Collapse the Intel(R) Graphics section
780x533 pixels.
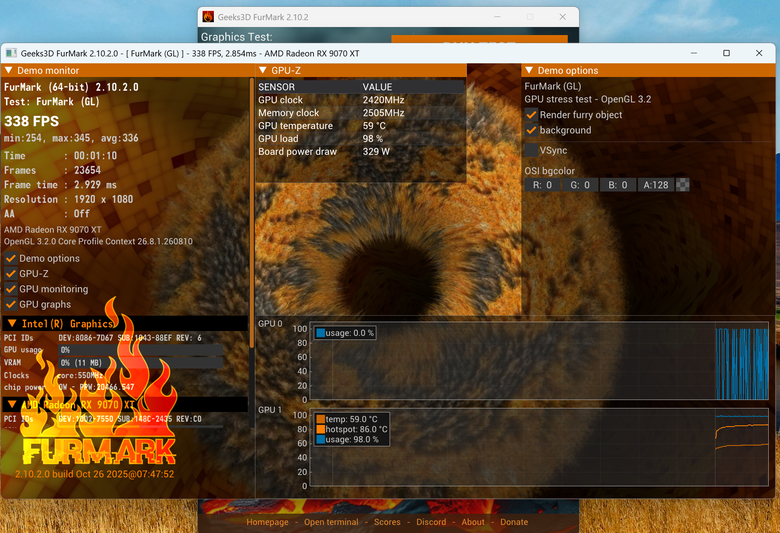(12, 323)
